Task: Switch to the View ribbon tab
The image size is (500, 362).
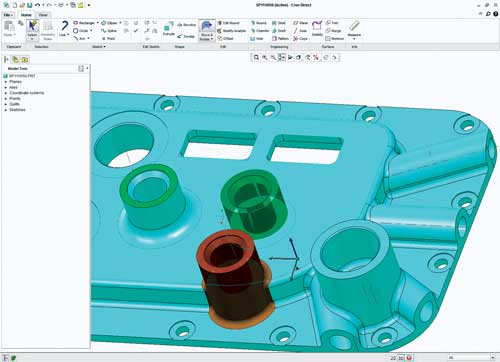Action: (x=43, y=15)
